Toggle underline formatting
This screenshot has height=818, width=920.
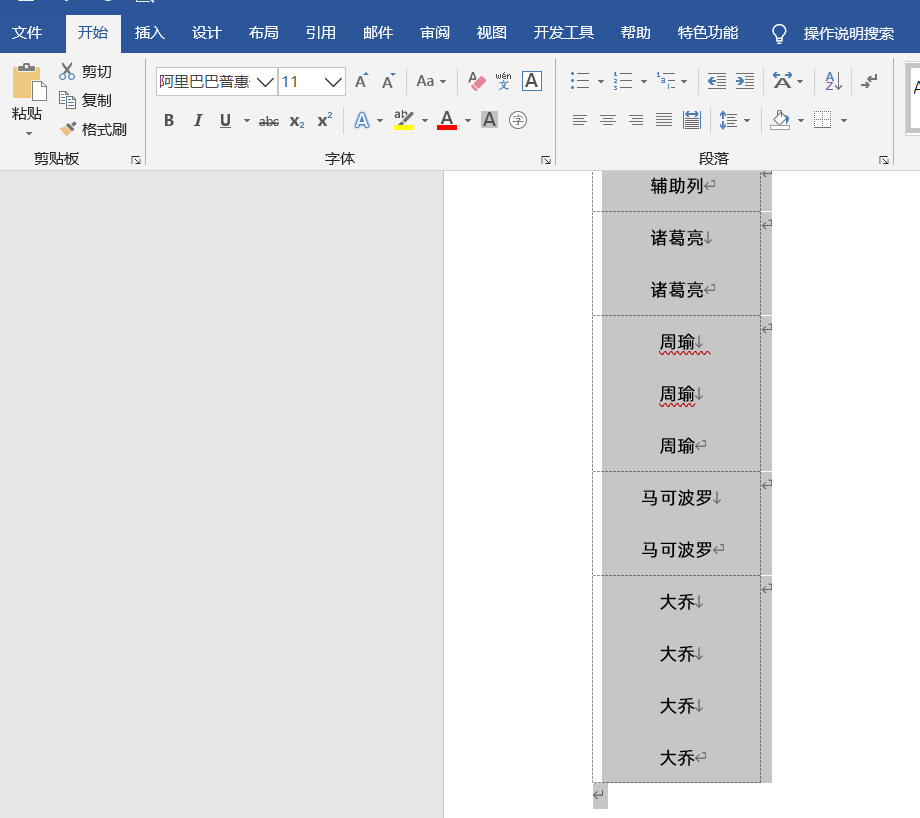[x=225, y=120]
